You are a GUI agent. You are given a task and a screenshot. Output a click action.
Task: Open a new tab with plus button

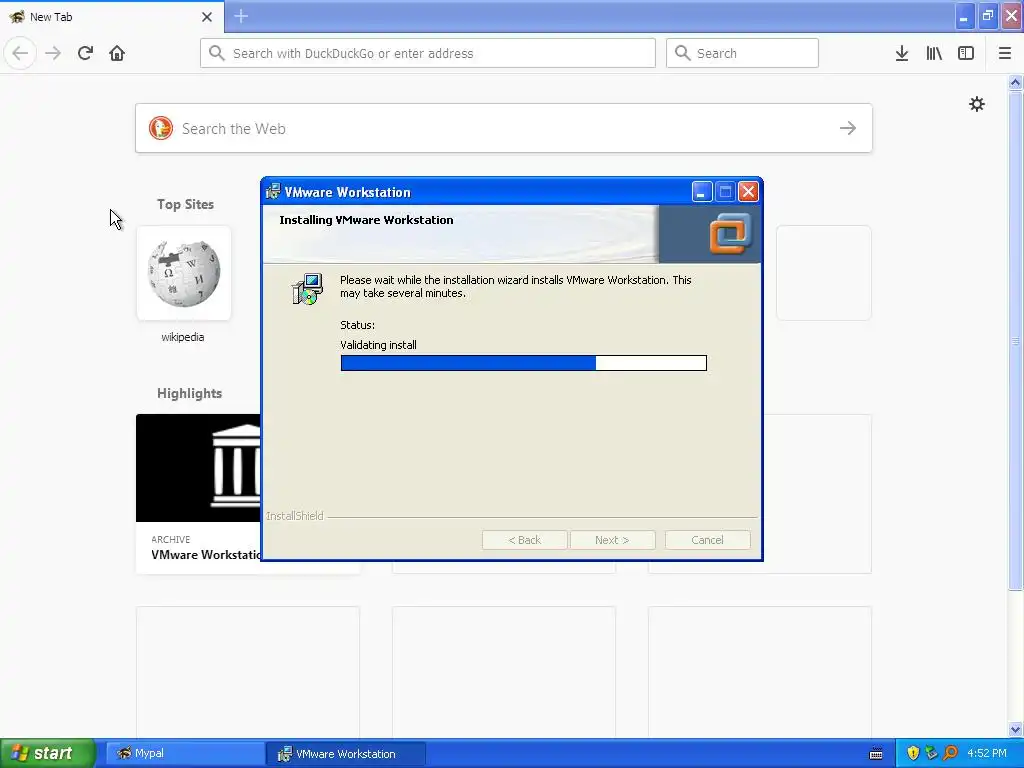[x=241, y=16]
